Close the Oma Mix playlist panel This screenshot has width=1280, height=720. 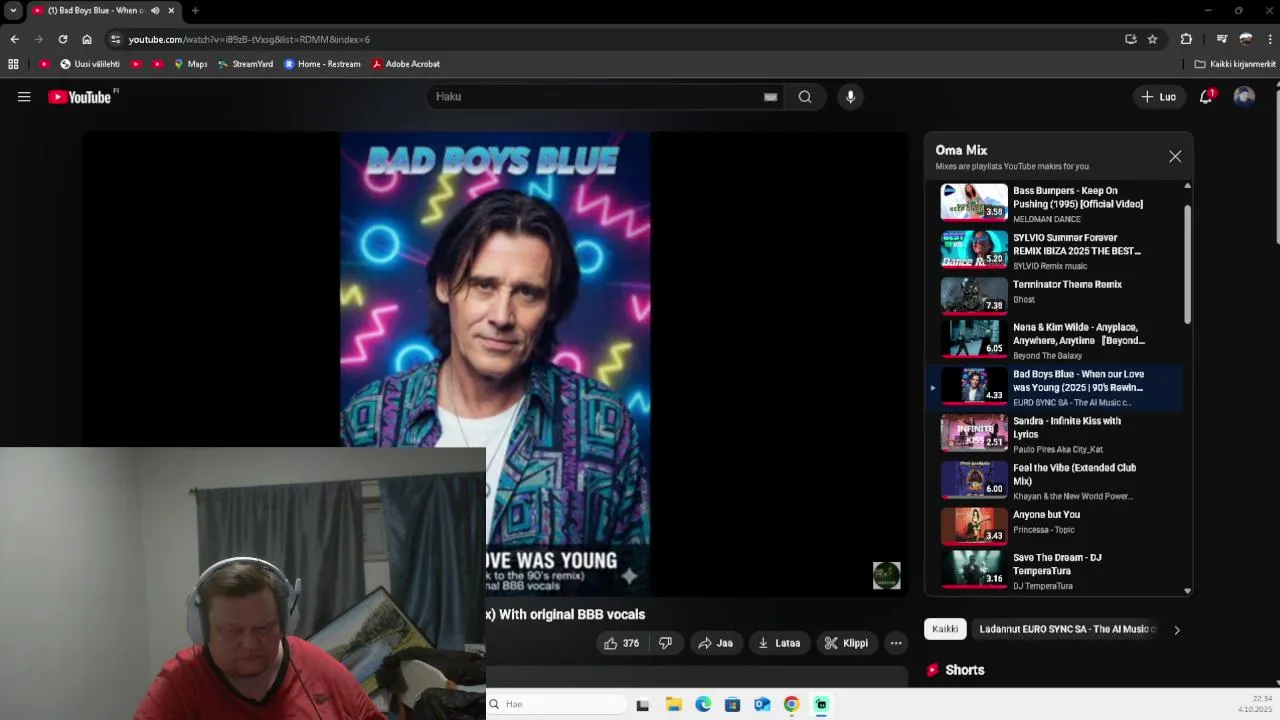(1175, 157)
